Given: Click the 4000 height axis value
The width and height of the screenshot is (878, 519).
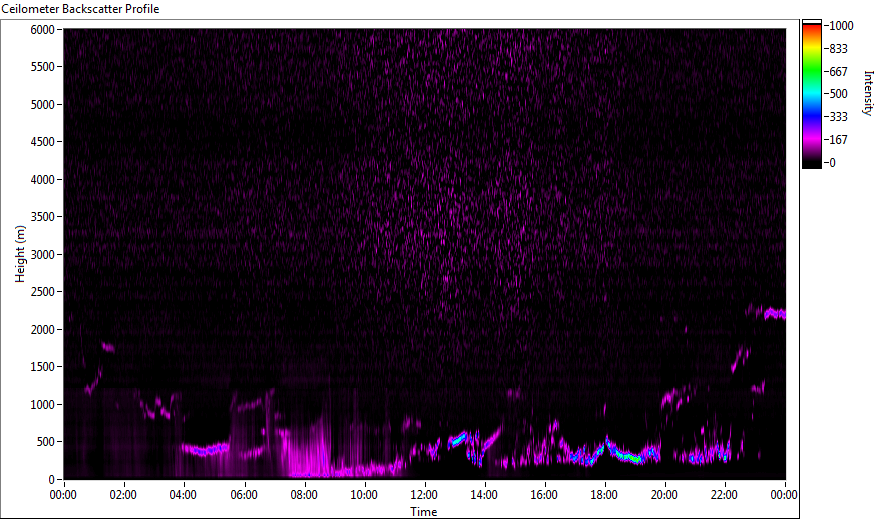Looking at the screenshot, I should click(x=43, y=180).
